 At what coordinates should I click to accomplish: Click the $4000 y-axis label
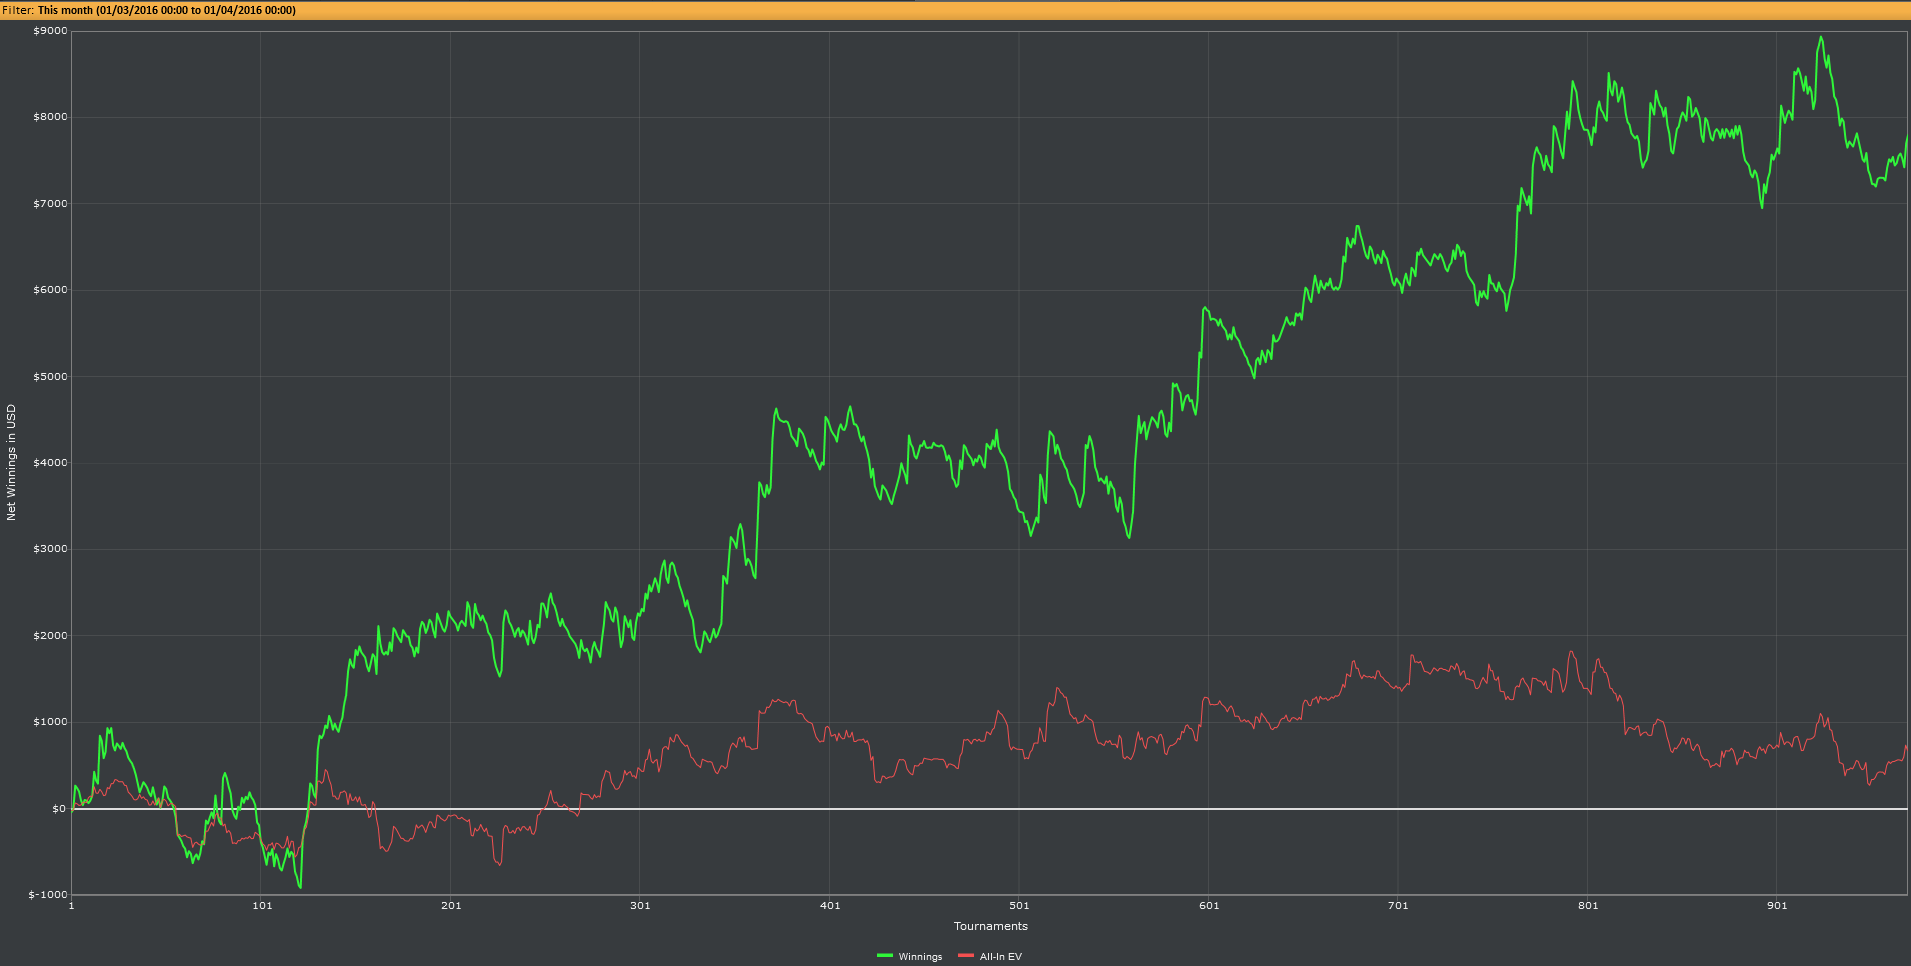point(50,463)
